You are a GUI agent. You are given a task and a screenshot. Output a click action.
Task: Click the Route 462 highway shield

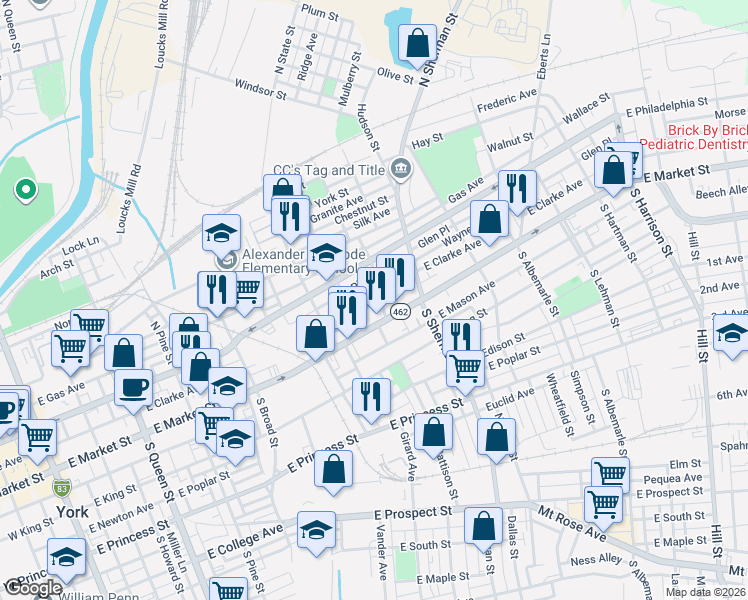tap(400, 312)
